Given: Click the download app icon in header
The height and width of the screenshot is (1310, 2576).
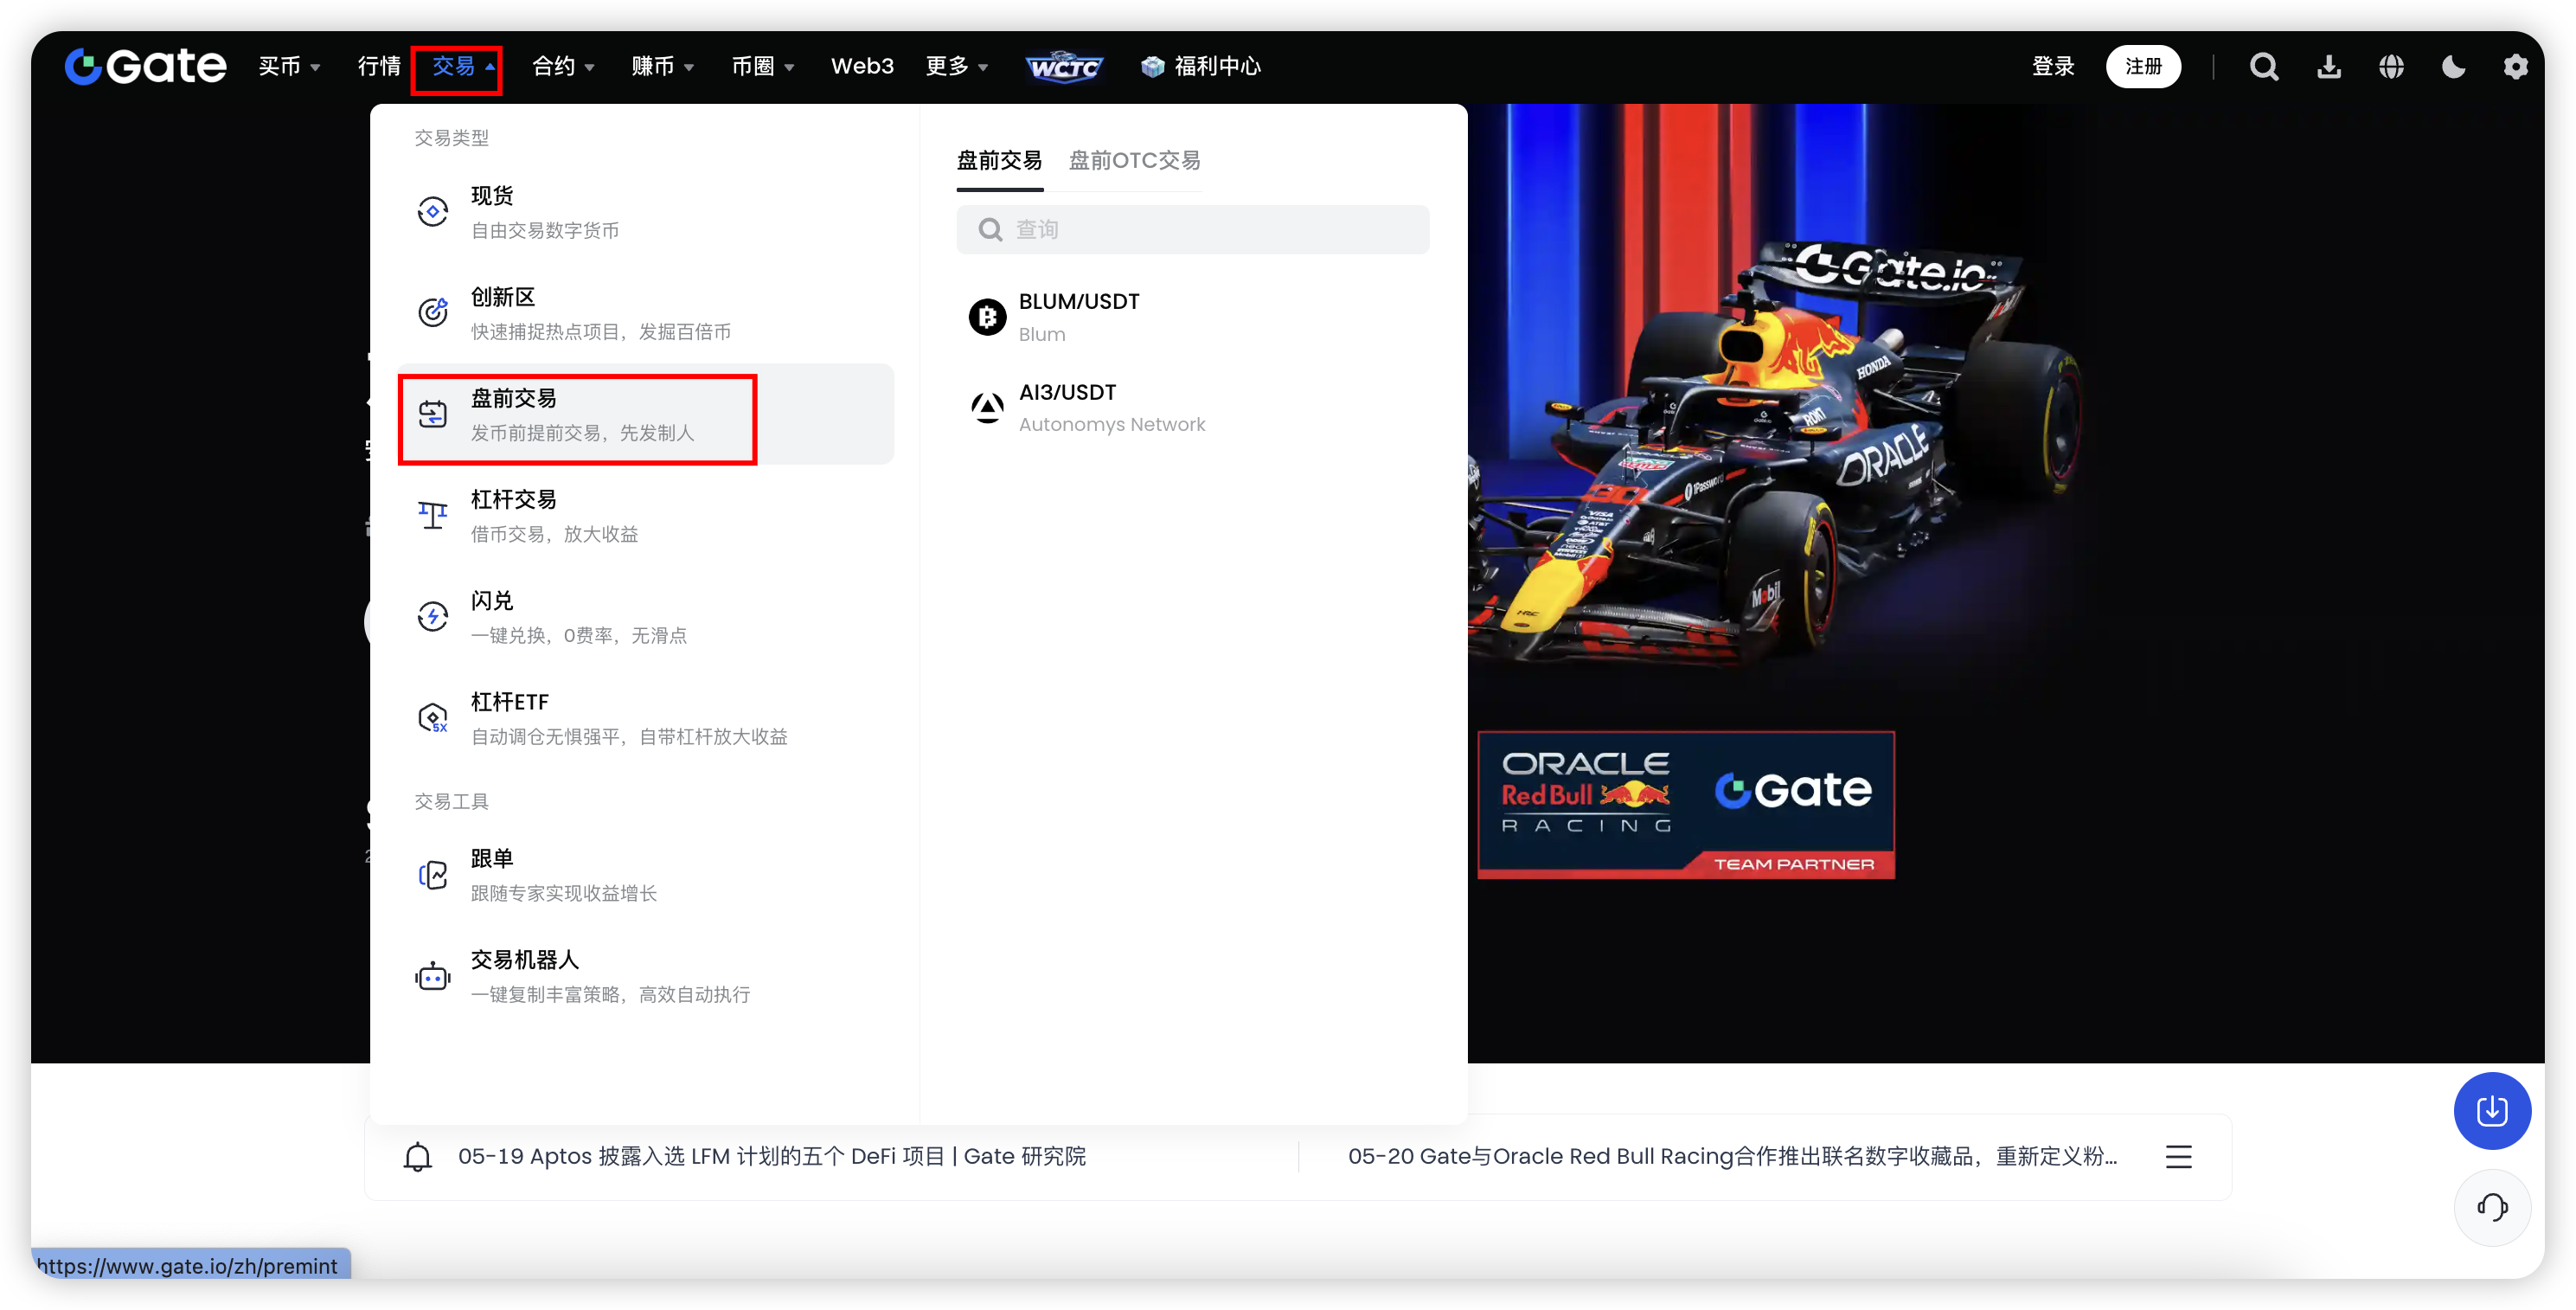Looking at the screenshot, I should click(2329, 67).
